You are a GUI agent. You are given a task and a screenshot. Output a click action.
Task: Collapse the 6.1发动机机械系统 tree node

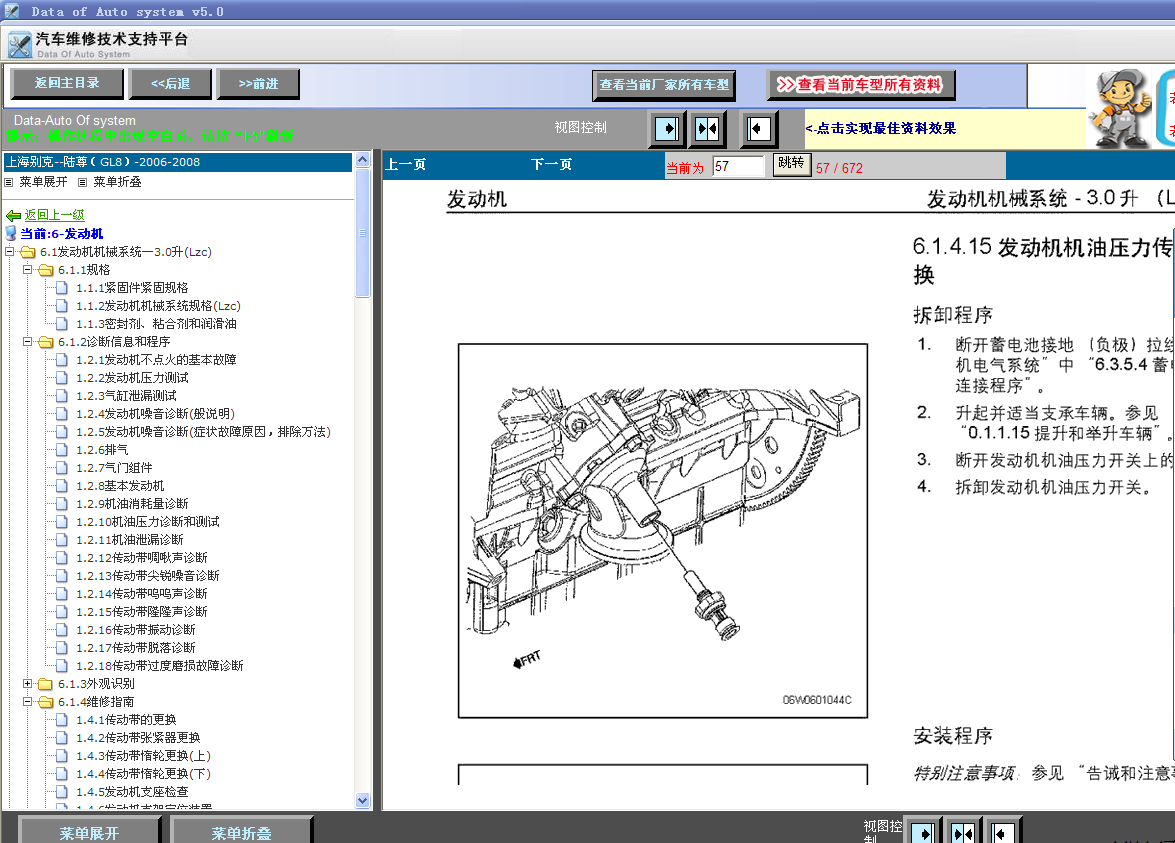(x=10, y=252)
